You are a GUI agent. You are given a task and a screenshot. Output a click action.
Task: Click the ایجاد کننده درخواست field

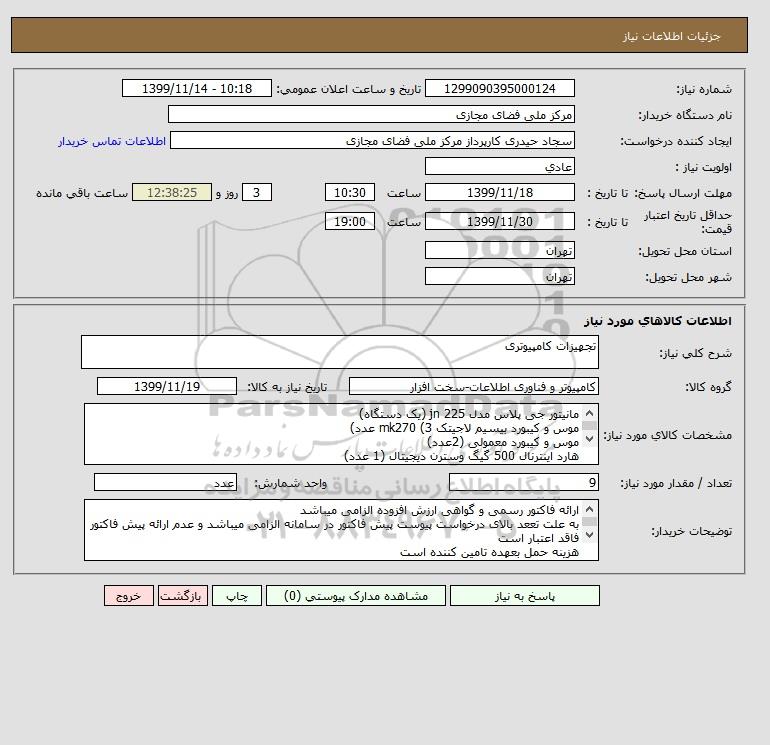click(x=372, y=140)
